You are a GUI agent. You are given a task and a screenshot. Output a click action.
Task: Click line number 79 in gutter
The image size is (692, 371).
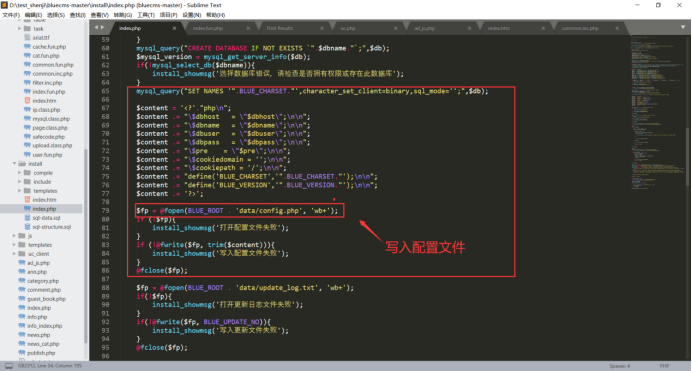click(105, 211)
